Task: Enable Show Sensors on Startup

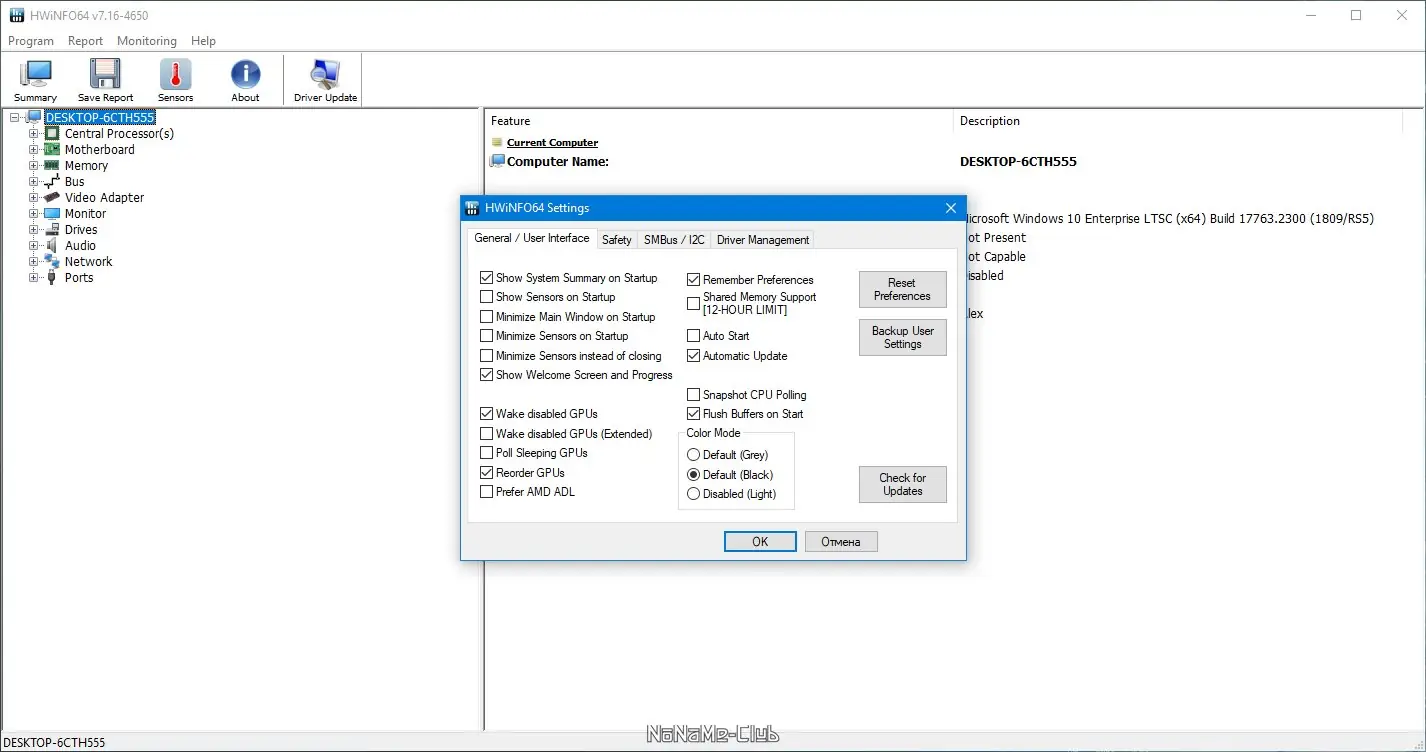Action: [x=487, y=297]
